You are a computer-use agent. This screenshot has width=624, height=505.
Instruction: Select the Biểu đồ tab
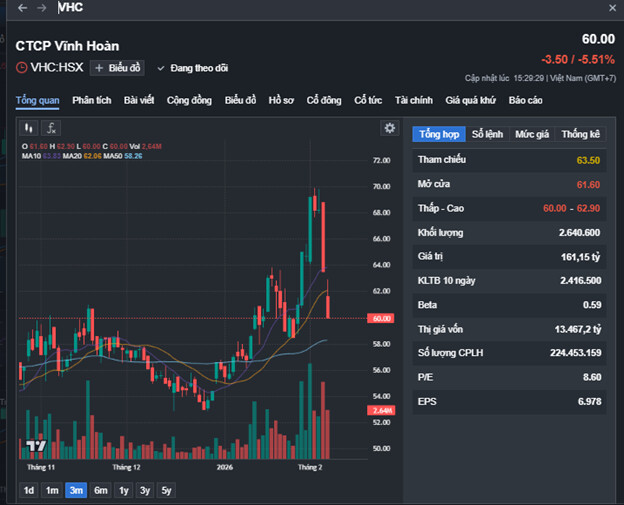click(x=240, y=100)
